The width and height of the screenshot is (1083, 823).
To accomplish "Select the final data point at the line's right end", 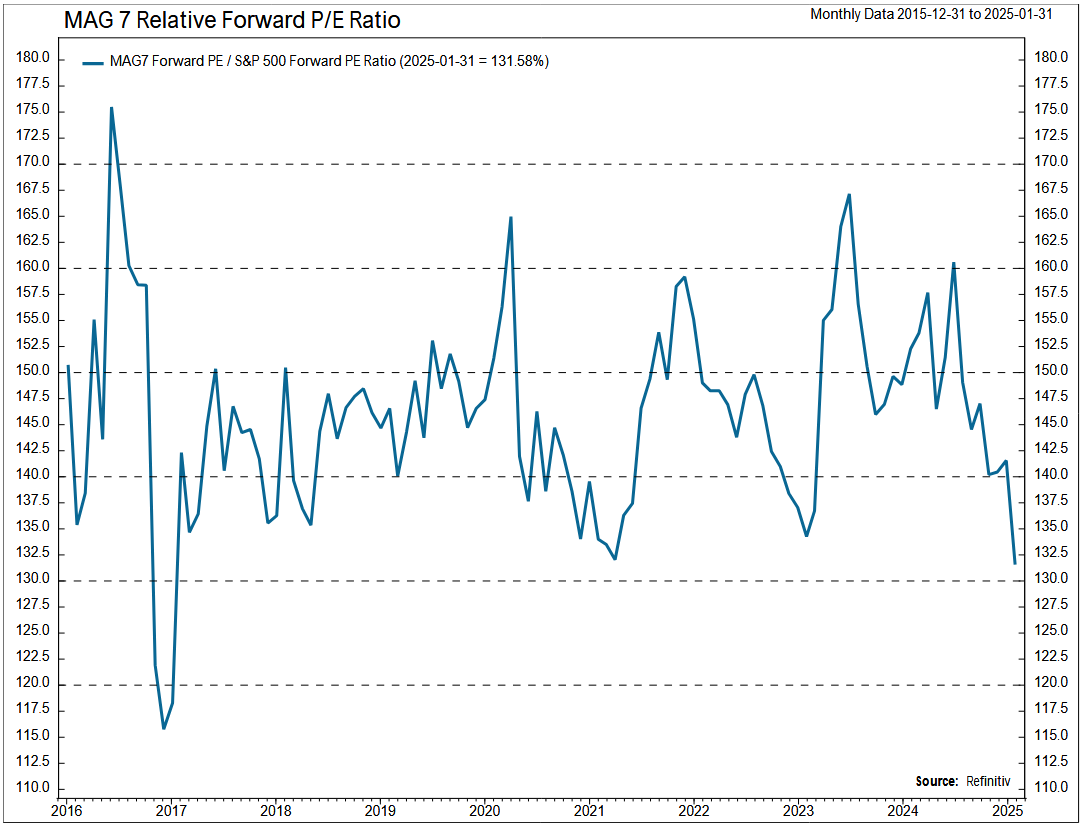I will (x=1015, y=563).
